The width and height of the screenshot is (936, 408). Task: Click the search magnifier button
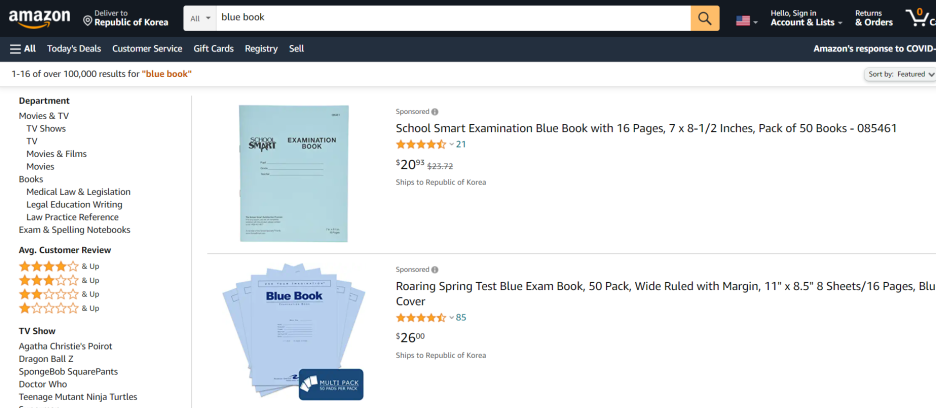705,19
